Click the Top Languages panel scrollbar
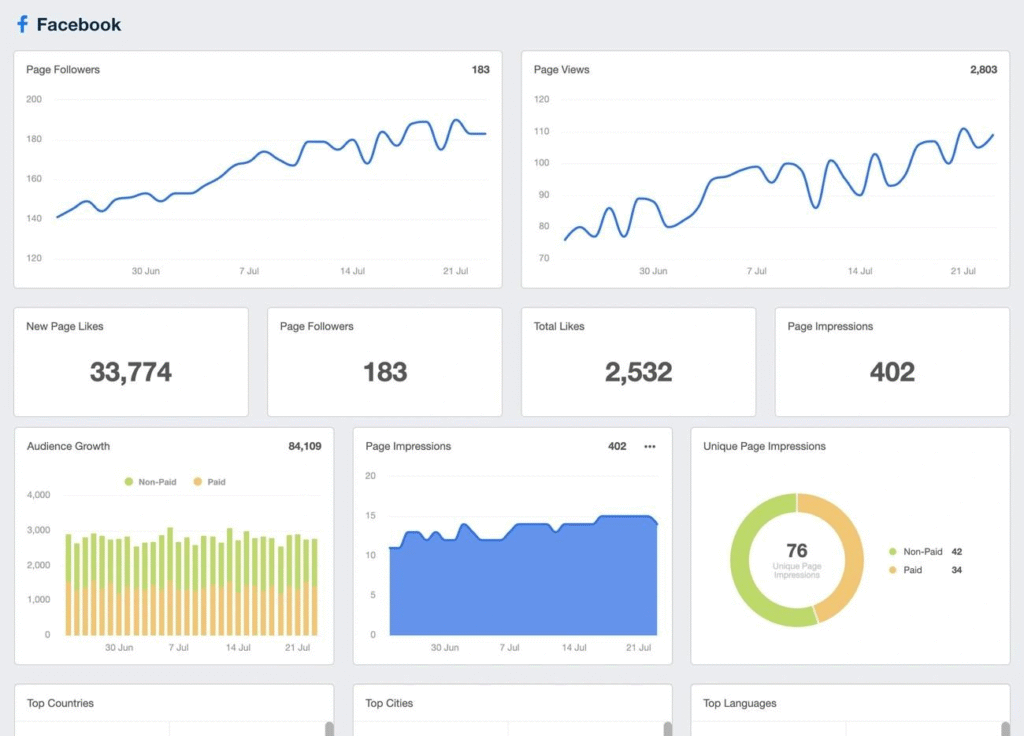Viewport: 1024px width, 736px height. (x=1006, y=728)
